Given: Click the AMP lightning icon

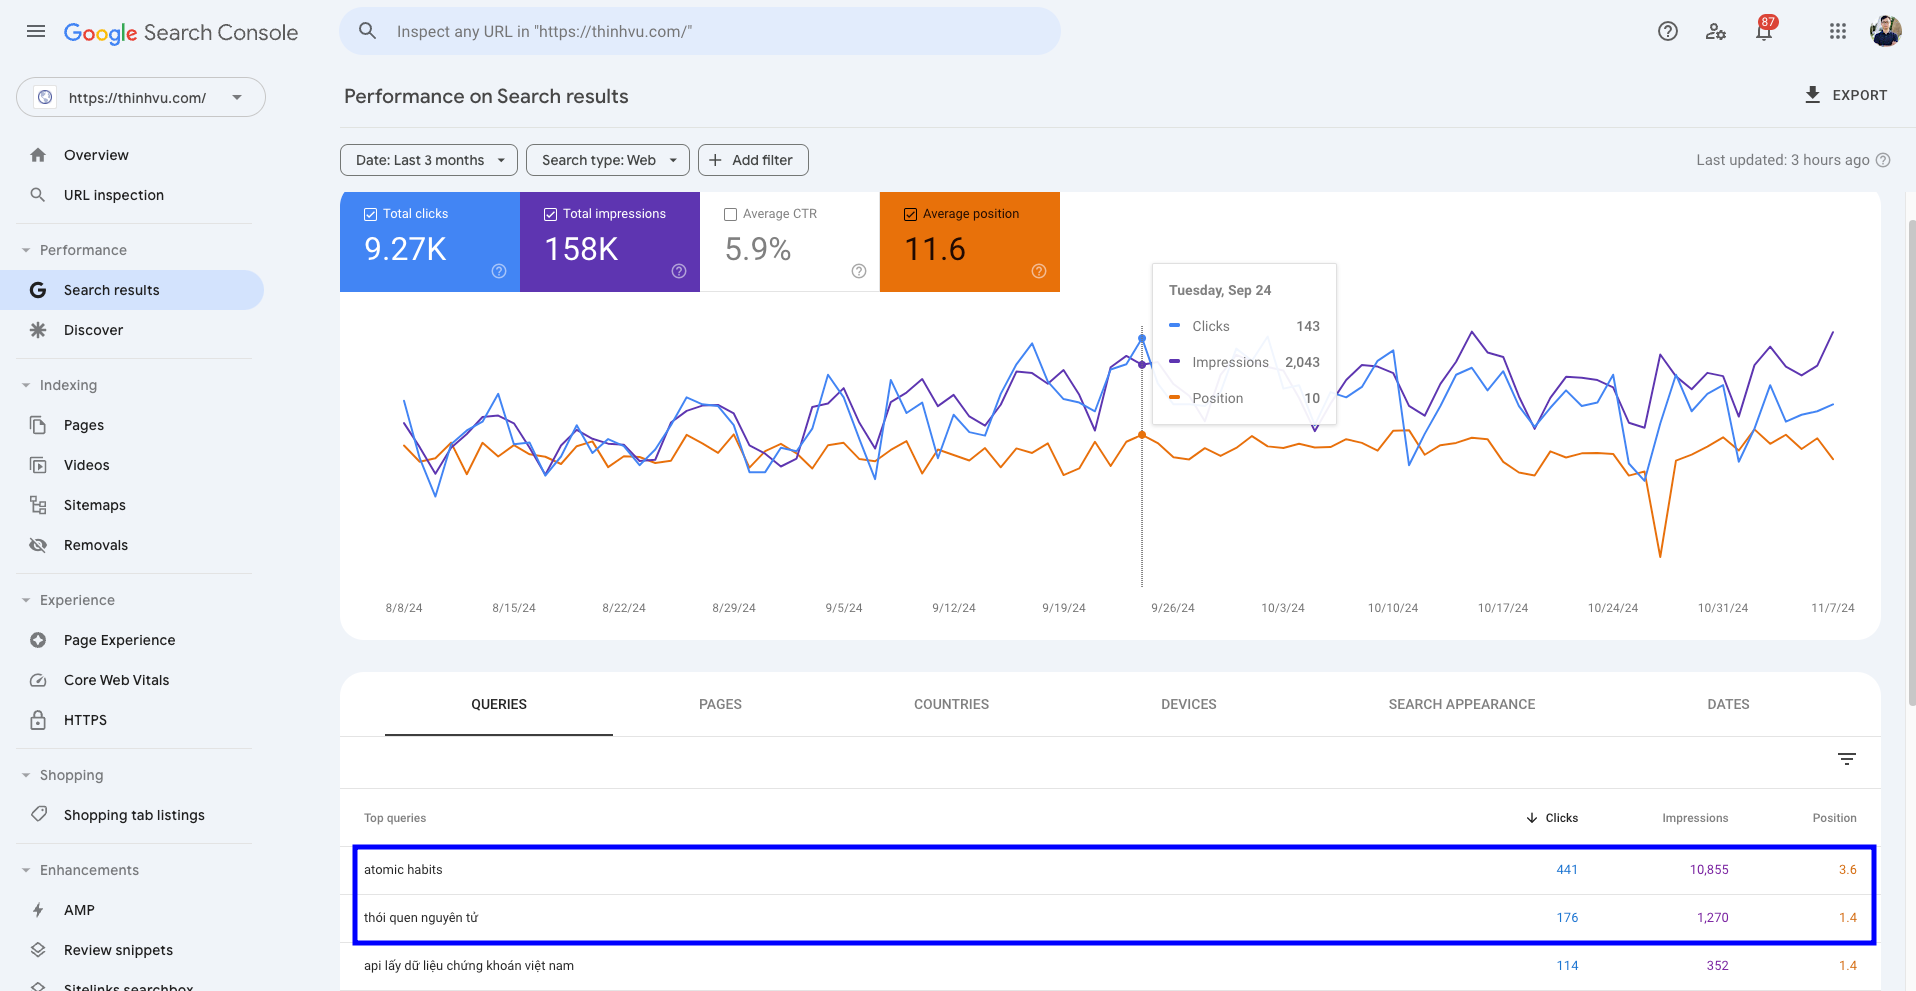Looking at the screenshot, I should (x=38, y=910).
